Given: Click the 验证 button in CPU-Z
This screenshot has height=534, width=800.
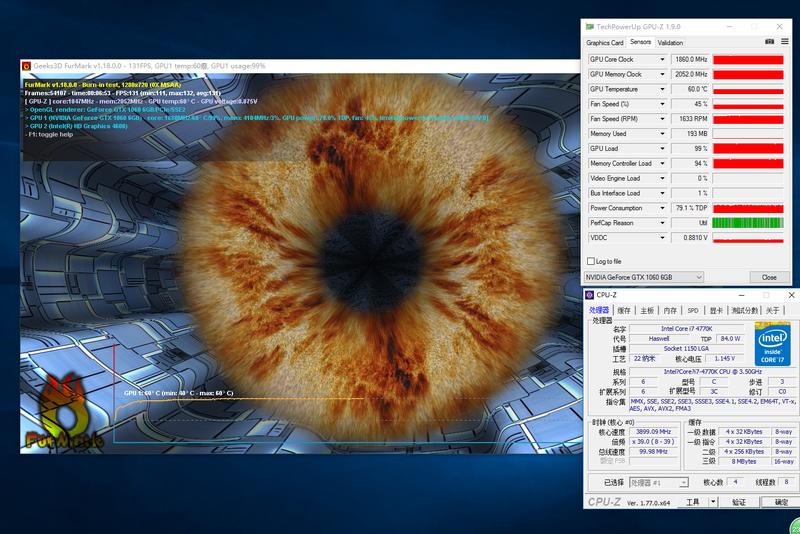Looking at the screenshot, I should pos(739,502).
